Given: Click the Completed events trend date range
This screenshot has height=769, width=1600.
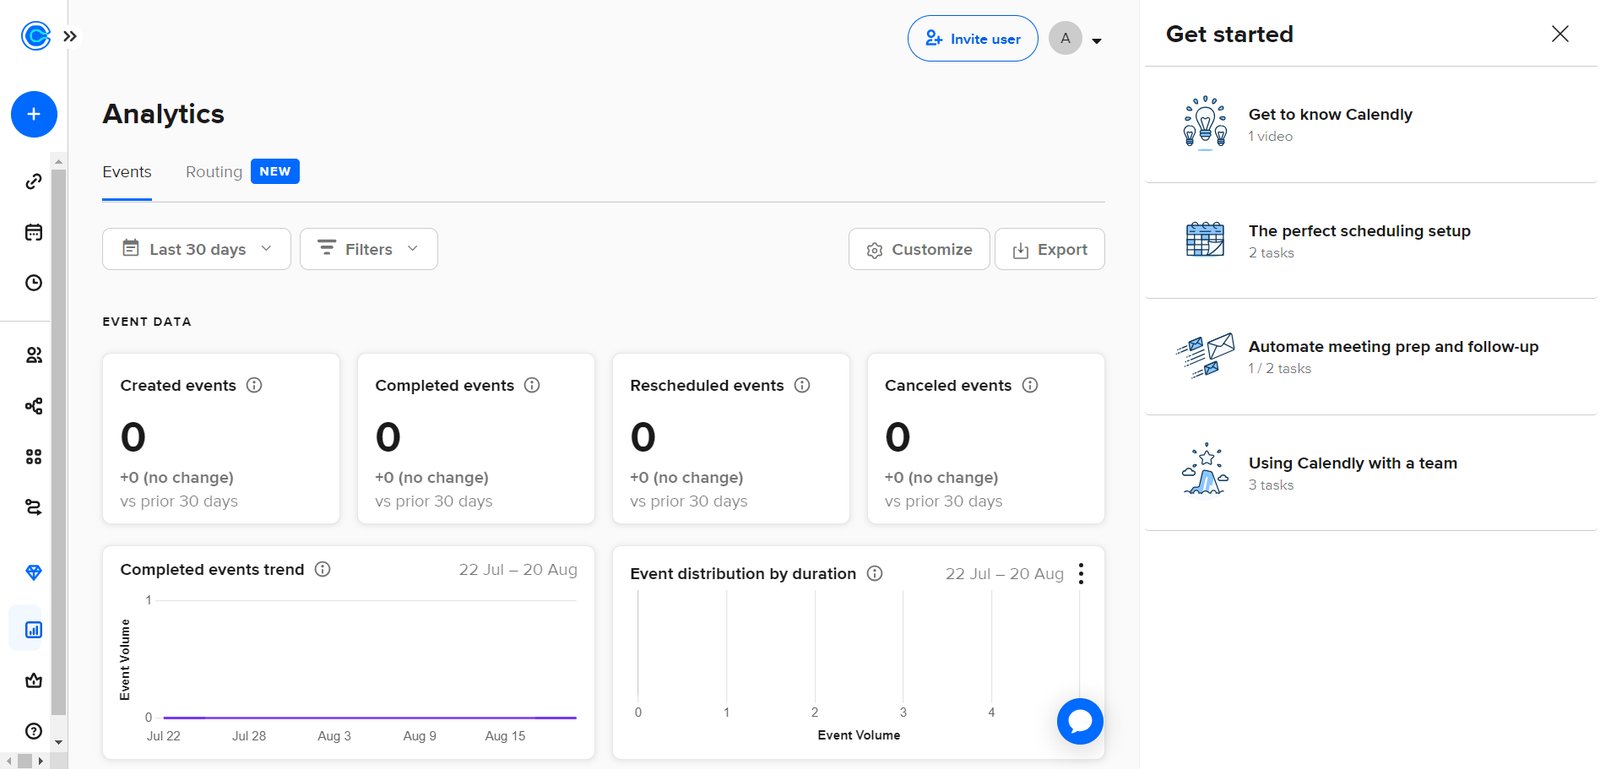Looking at the screenshot, I should click(x=518, y=569).
